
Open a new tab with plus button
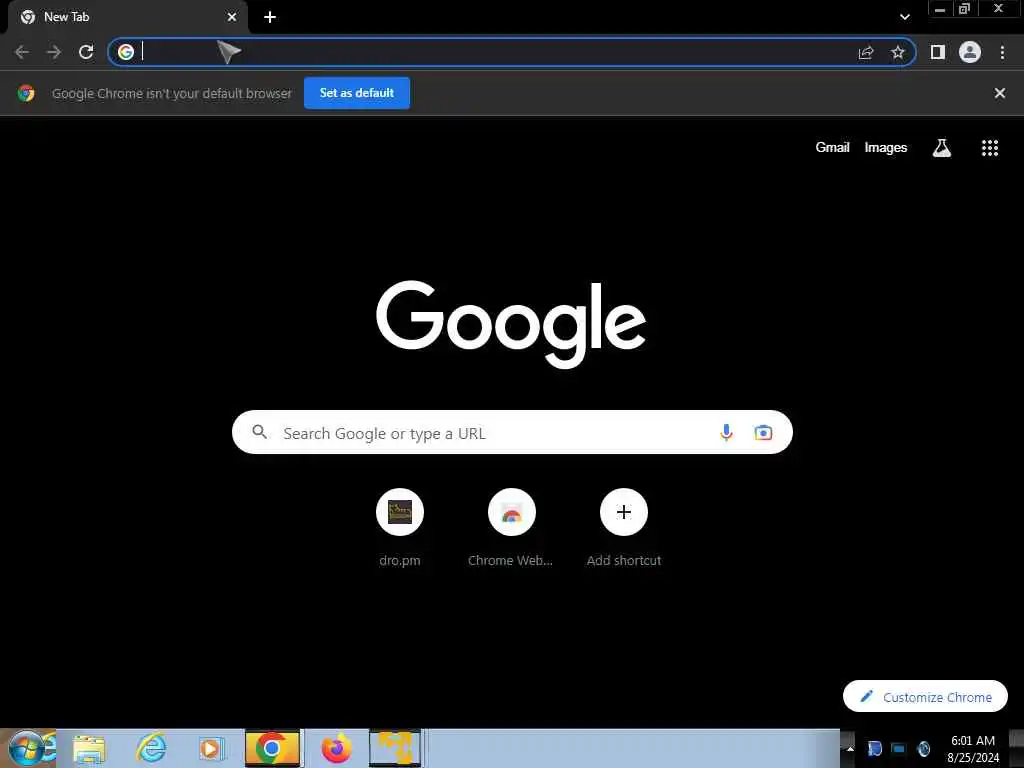click(x=270, y=17)
